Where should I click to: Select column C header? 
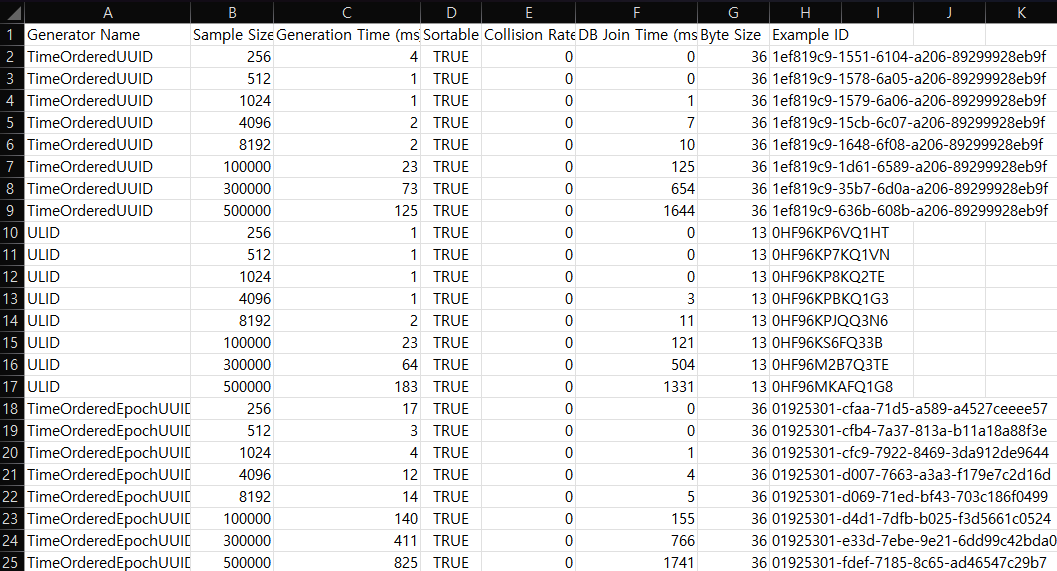pos(346,12)
